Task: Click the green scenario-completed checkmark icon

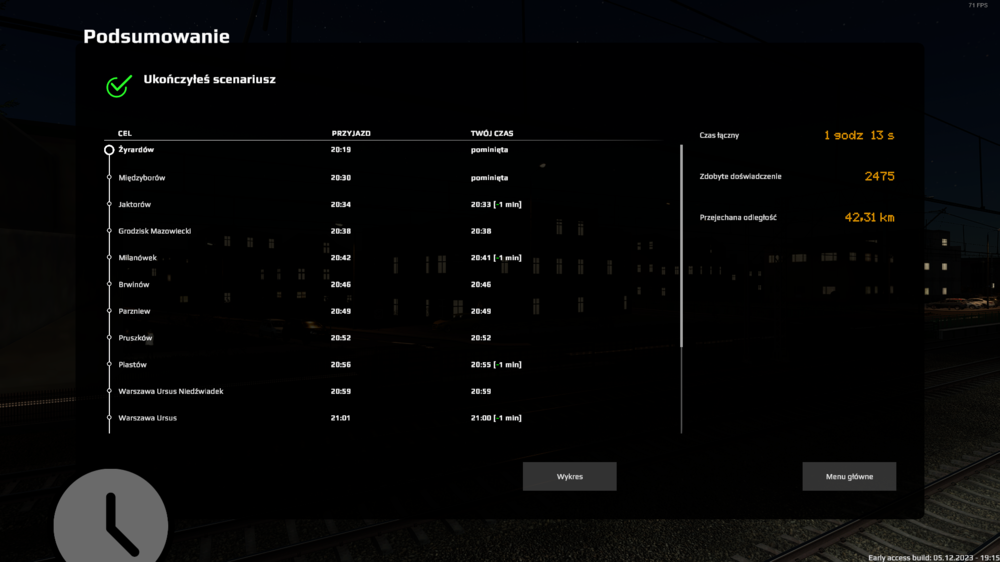Action: coord(119,85)
